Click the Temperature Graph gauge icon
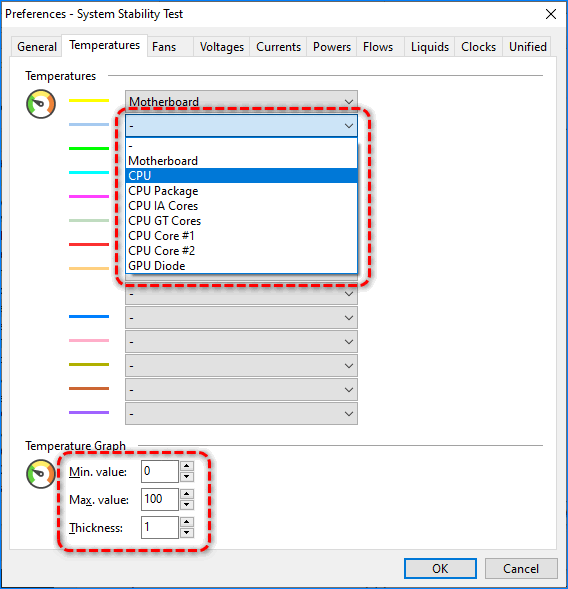The width and height of the screenshot is (568, 589). click(x=41, y=474)
